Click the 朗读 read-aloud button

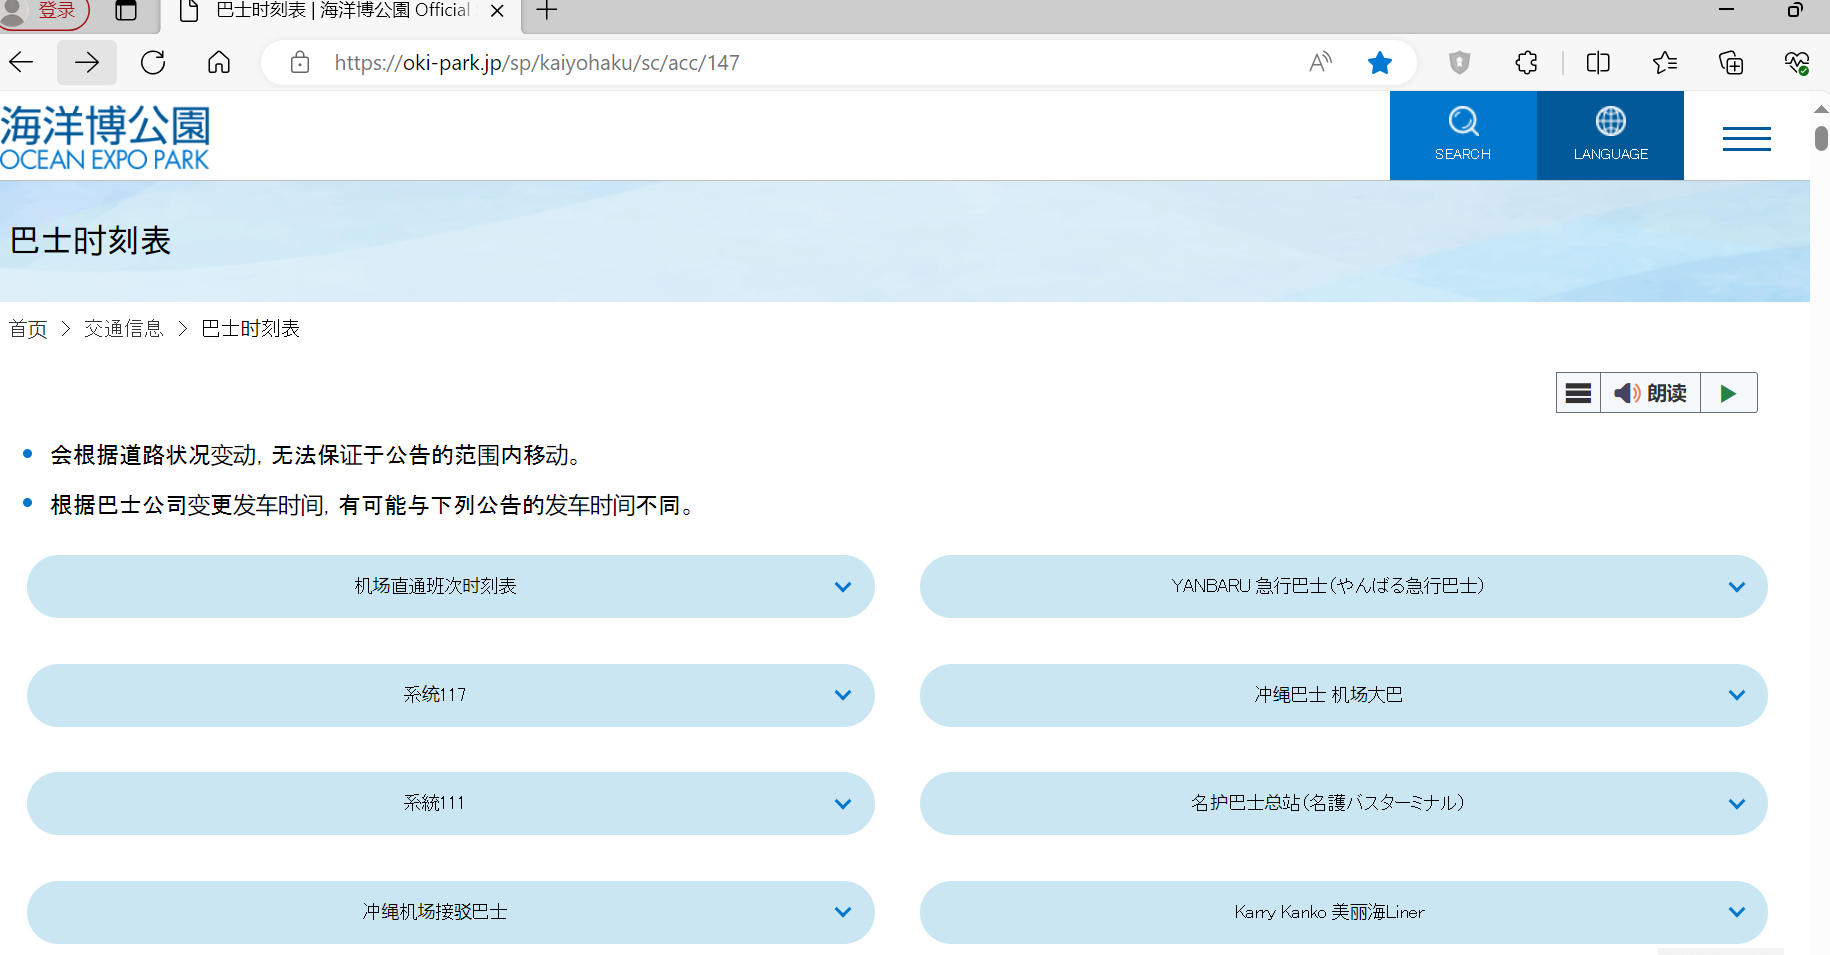[1651, 393]
